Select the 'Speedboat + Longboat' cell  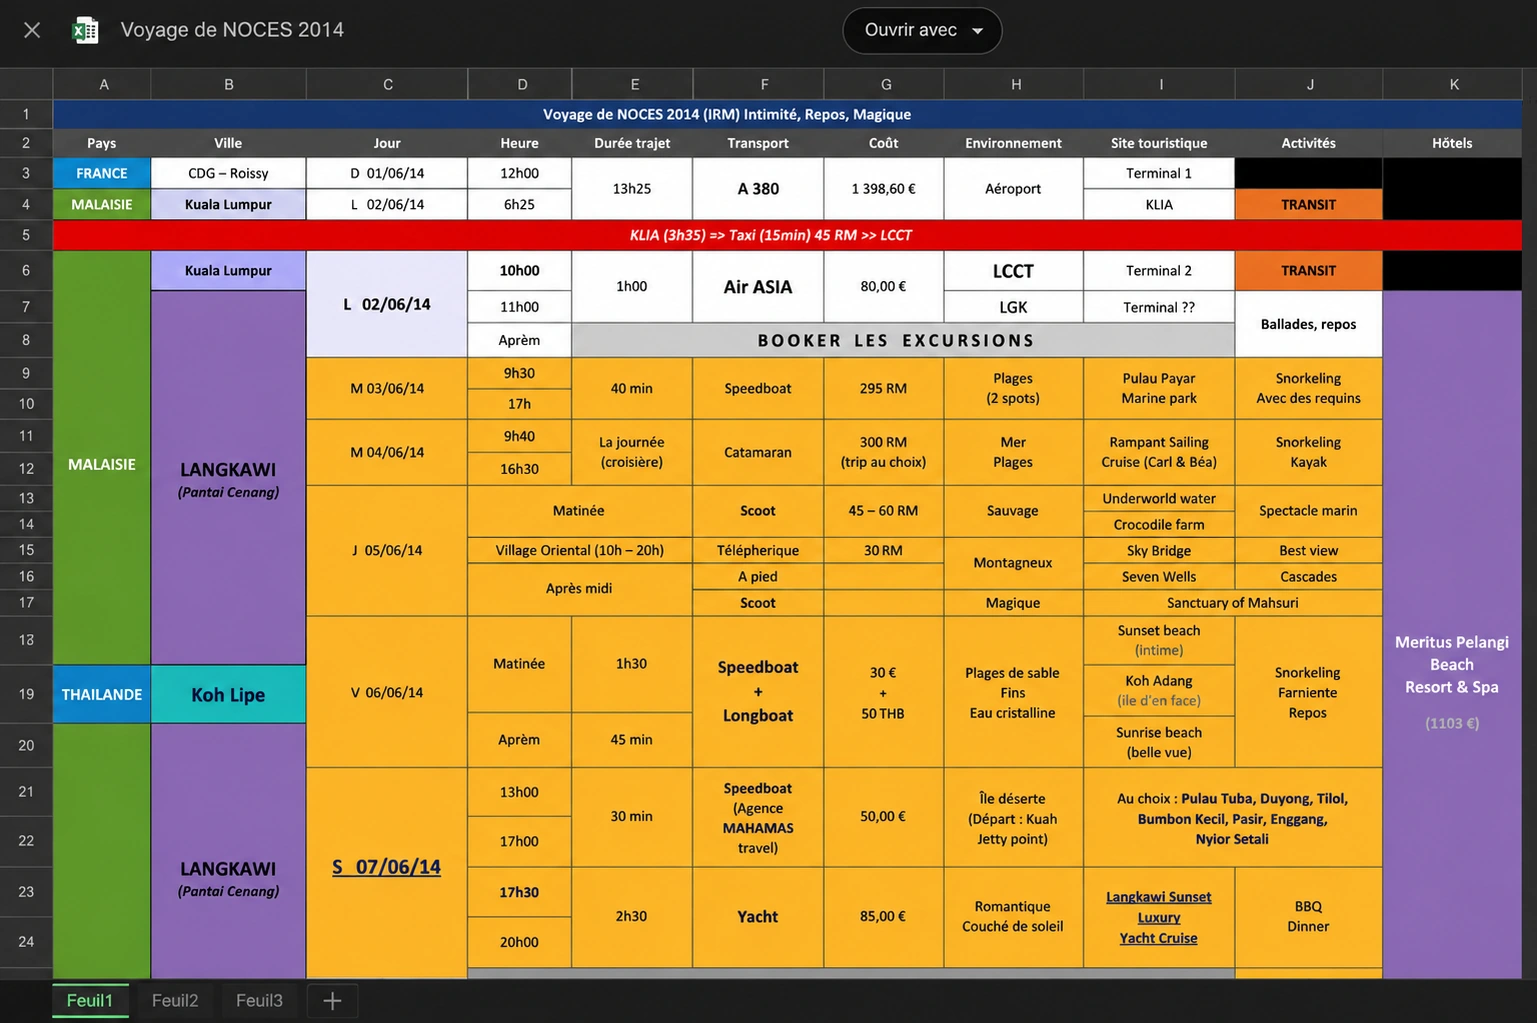758,691
